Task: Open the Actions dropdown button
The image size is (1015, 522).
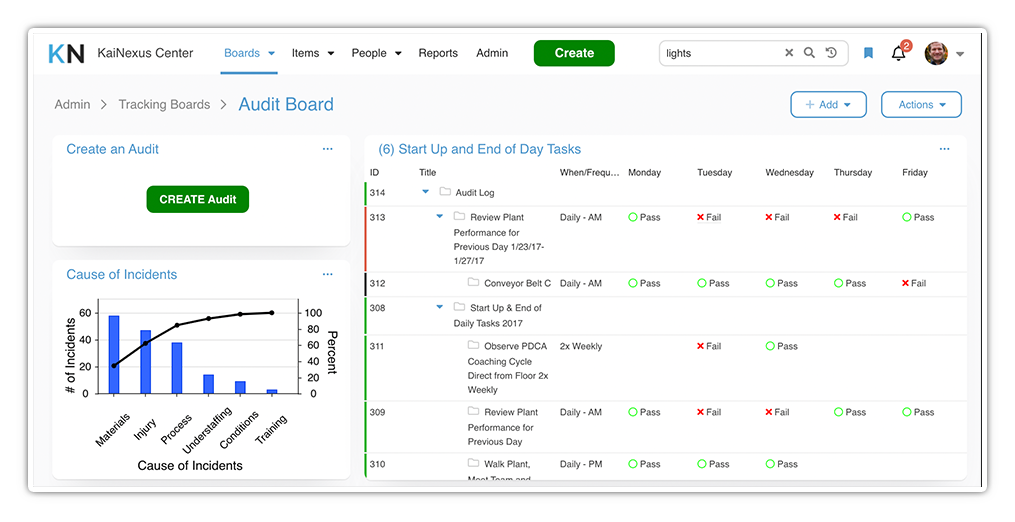Action: click(921, 105)
